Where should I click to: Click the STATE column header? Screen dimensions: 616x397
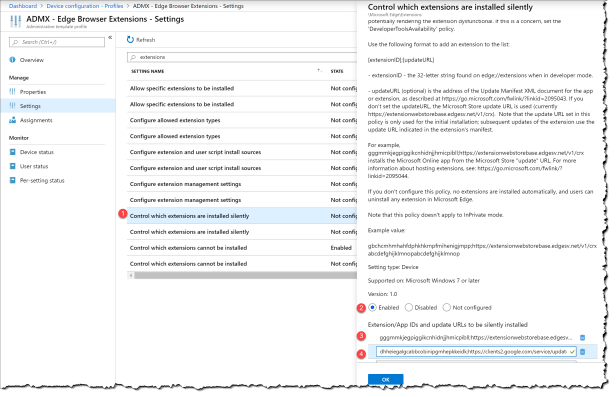[x=337, y=71]
